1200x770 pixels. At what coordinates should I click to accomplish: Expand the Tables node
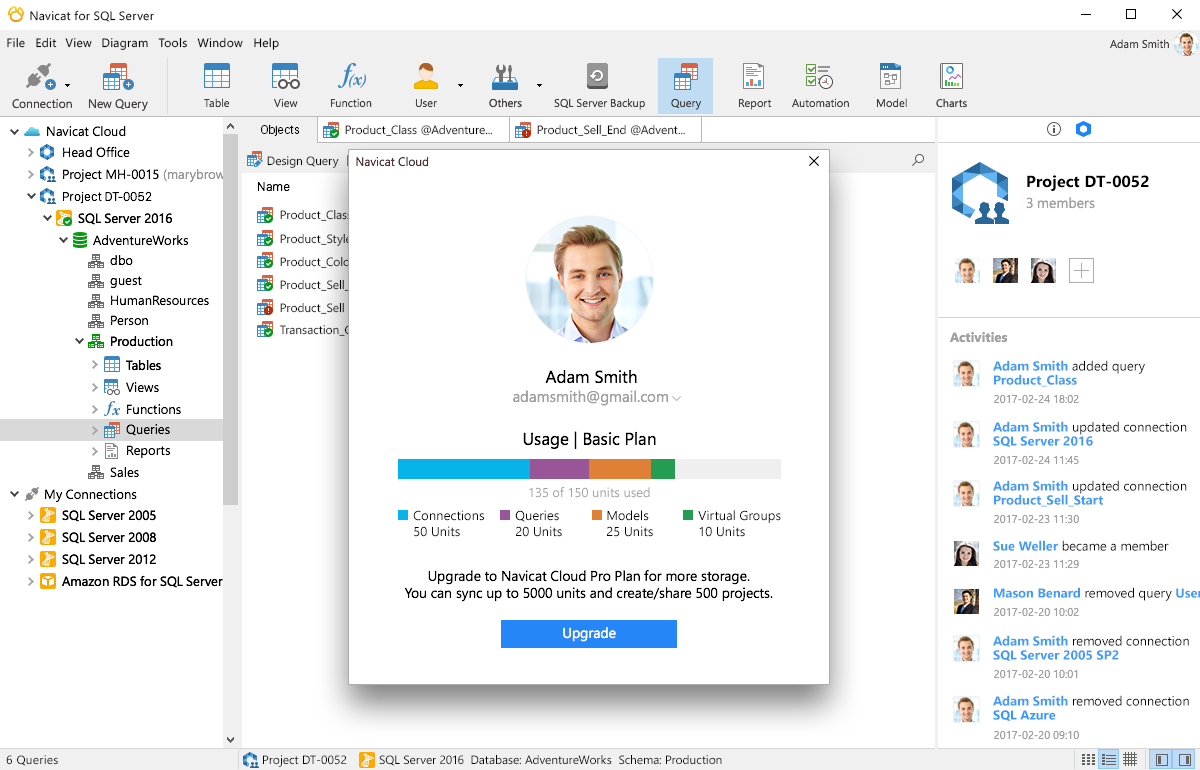95,365
